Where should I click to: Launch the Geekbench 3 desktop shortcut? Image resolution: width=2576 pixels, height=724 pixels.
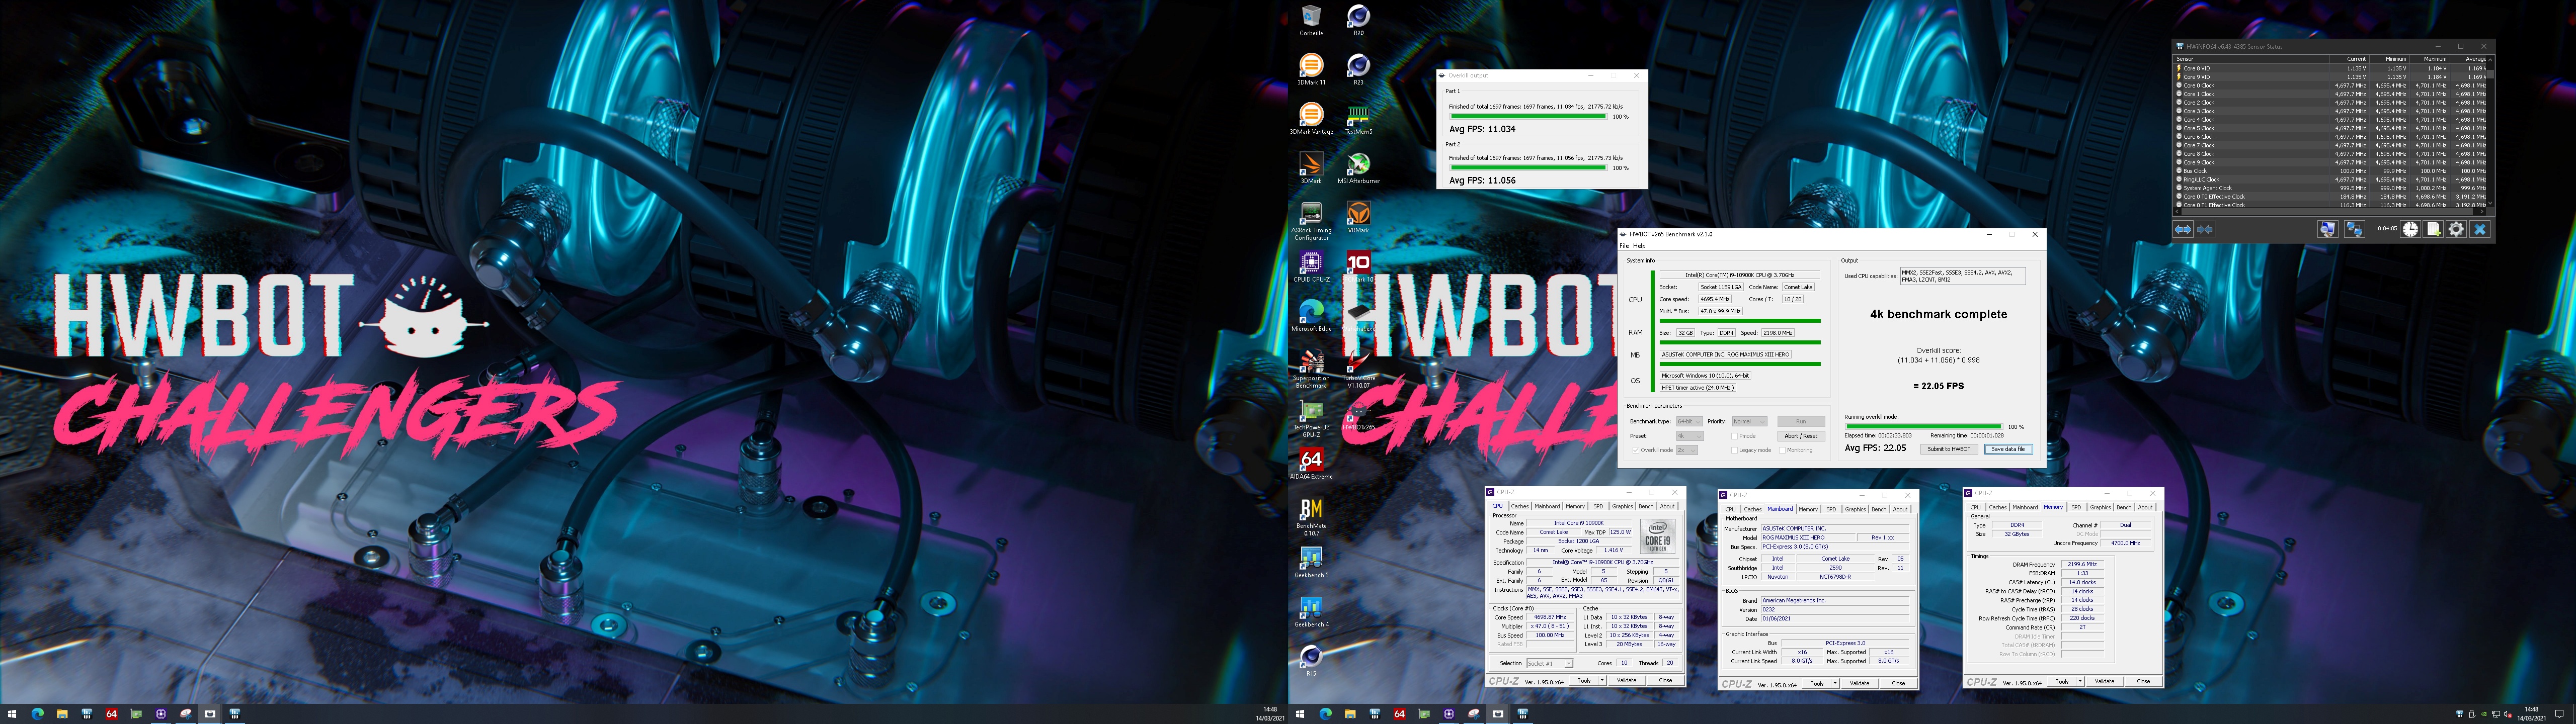(x=1311, y=562)
